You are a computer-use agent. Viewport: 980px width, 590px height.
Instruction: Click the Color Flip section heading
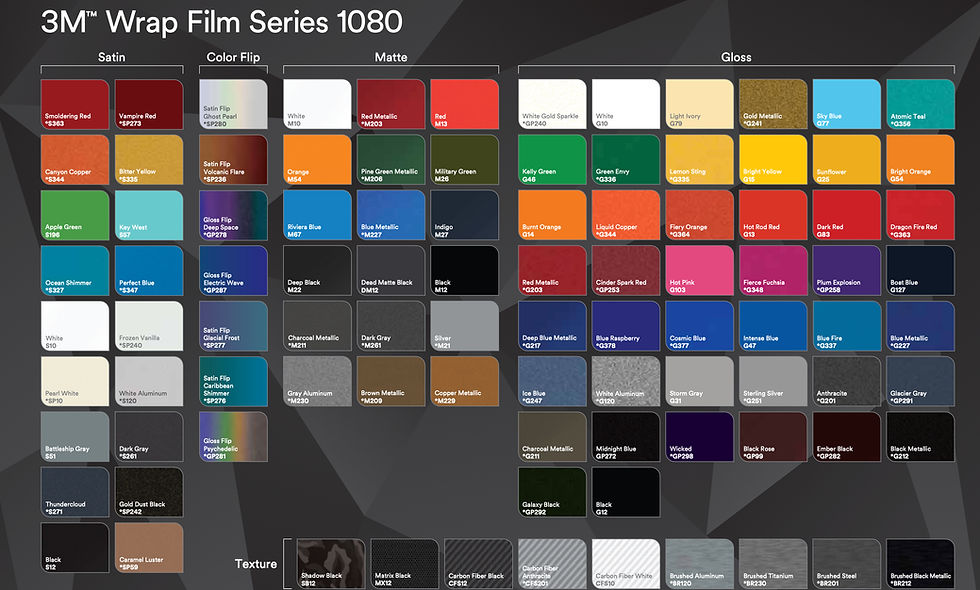point(233,57)
